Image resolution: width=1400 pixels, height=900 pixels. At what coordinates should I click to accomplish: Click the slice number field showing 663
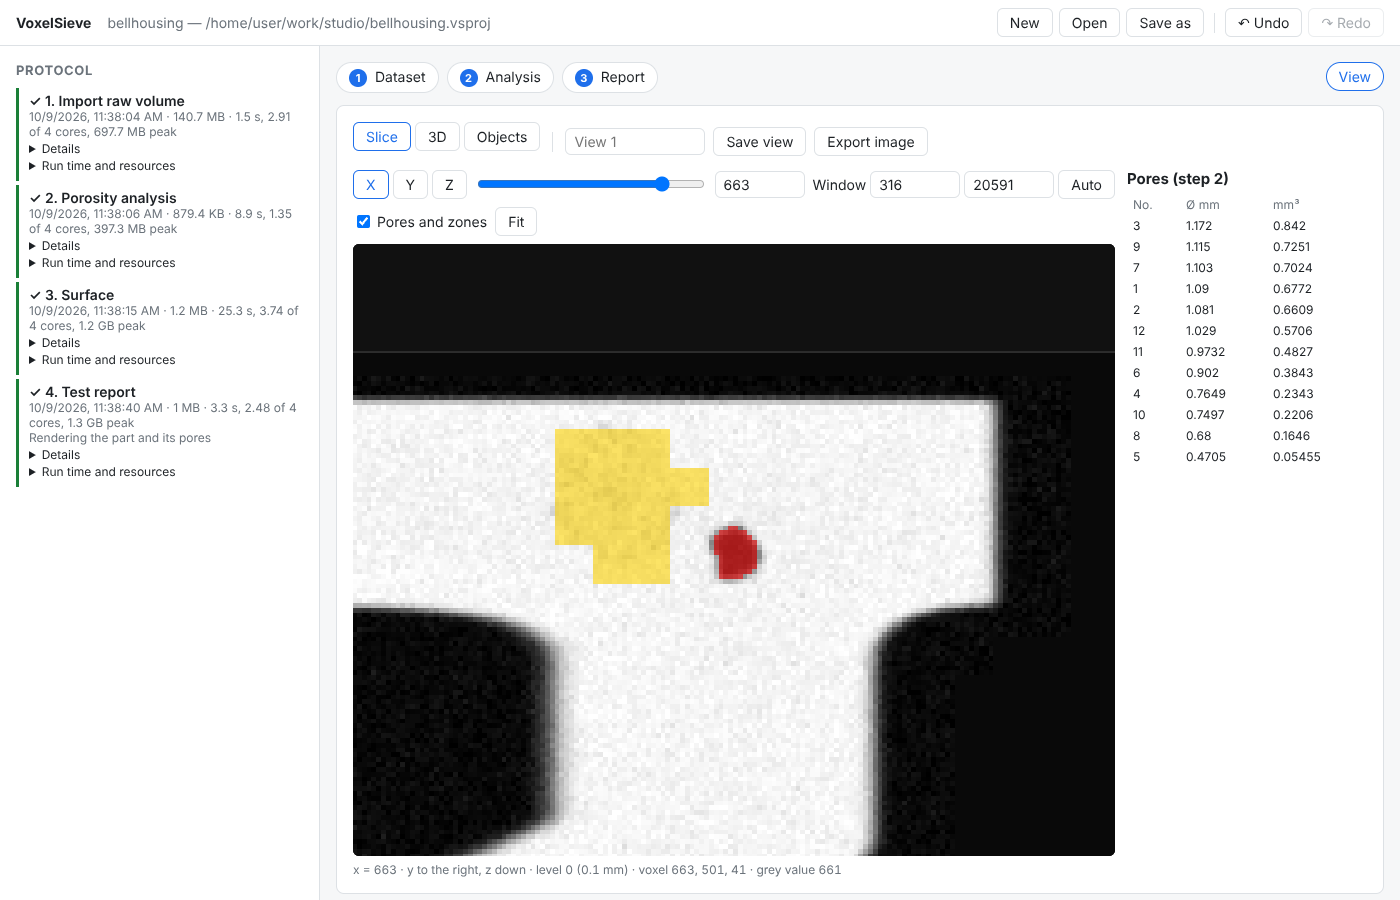point(760,185)
